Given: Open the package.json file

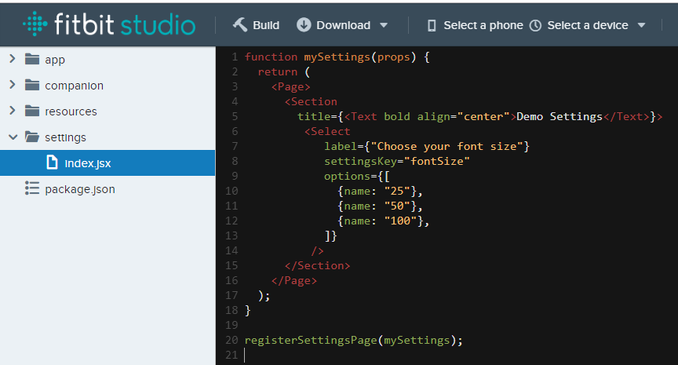Looking at the screenshot, I should click(80, 189).
